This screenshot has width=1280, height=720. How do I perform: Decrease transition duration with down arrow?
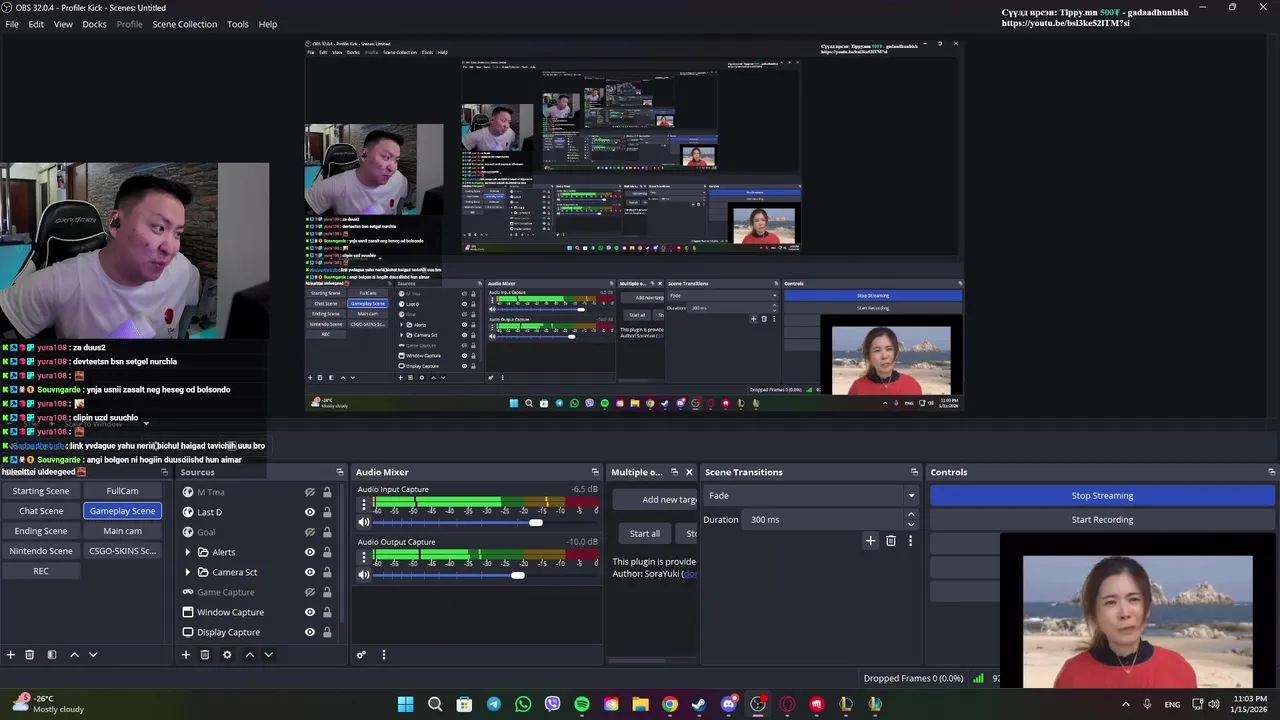(x=910, y=524)
